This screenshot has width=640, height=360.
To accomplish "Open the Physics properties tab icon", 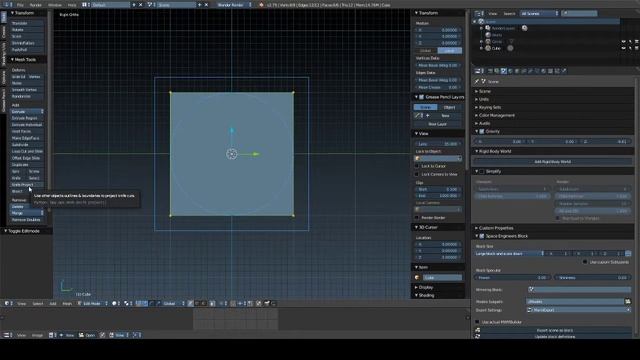I will pyautogui.click(x=564, y=71).
